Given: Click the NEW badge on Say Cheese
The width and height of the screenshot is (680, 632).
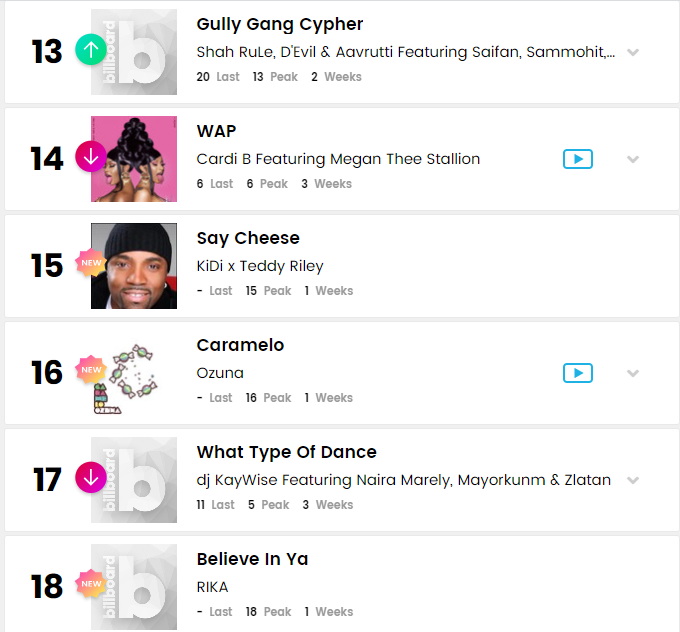Looking at the screenshot, I should 91,263.
